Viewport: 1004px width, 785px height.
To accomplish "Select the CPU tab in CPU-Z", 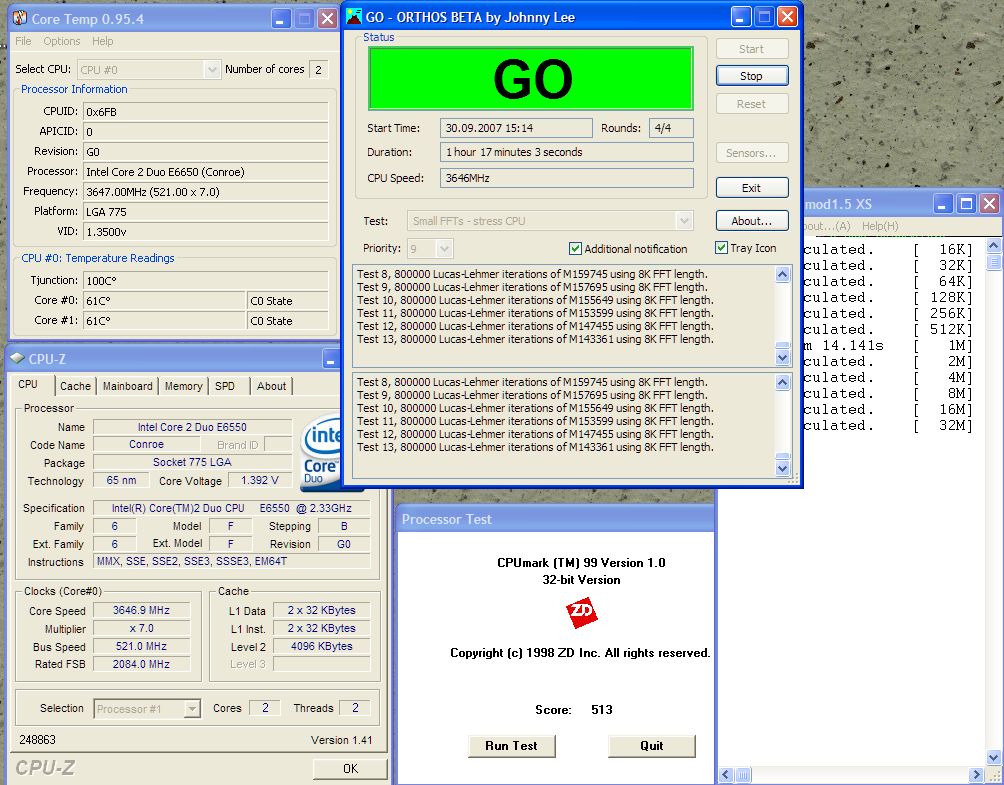I will [x=28, y=384].
